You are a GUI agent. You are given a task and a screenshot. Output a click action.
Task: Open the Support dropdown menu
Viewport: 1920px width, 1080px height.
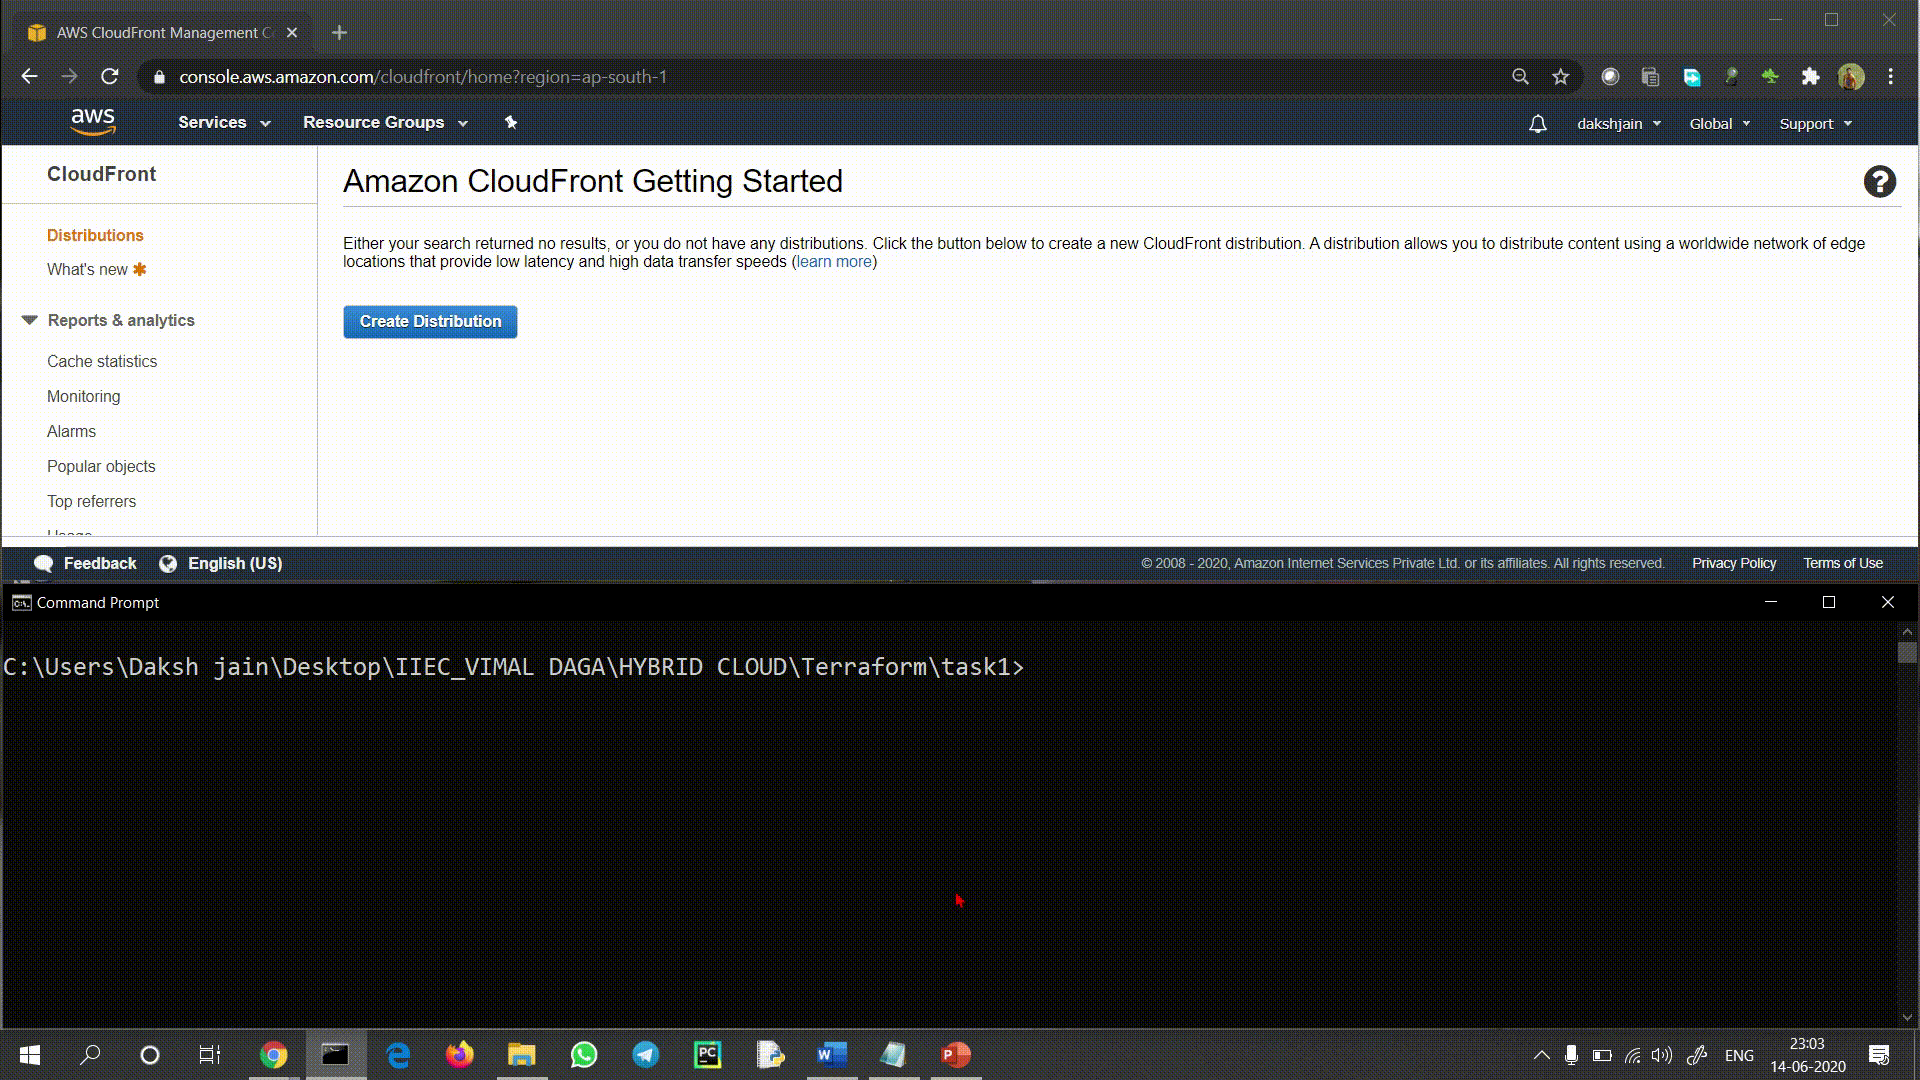(1815, 124)
